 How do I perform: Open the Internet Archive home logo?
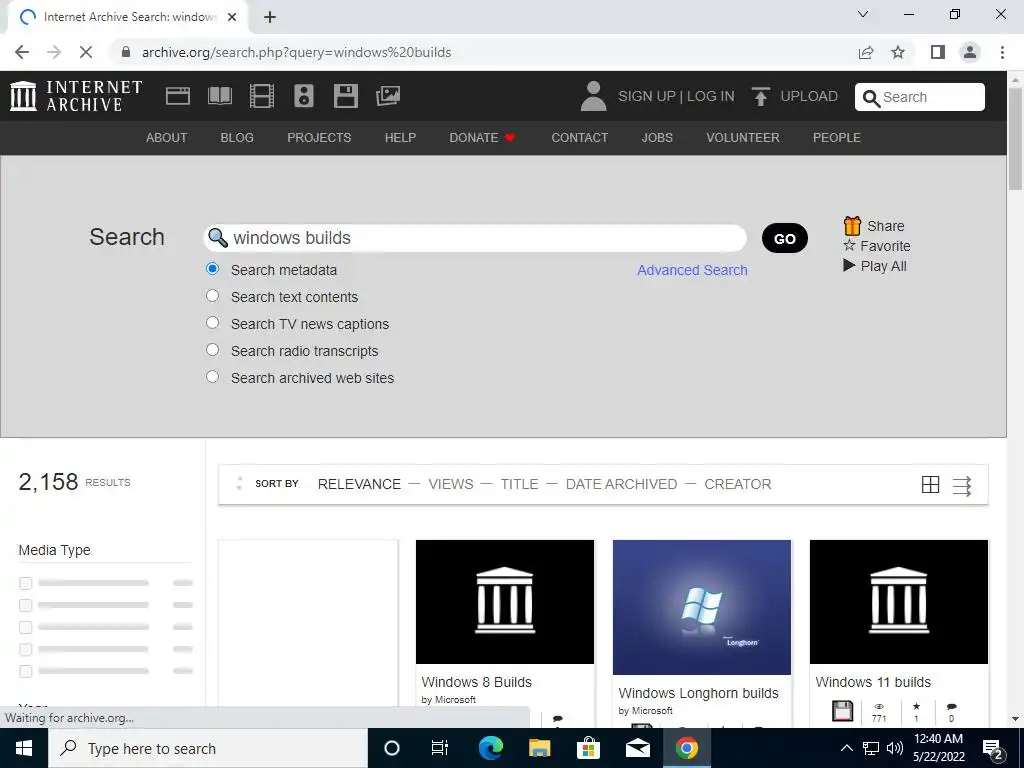click(x=76, y=96)
